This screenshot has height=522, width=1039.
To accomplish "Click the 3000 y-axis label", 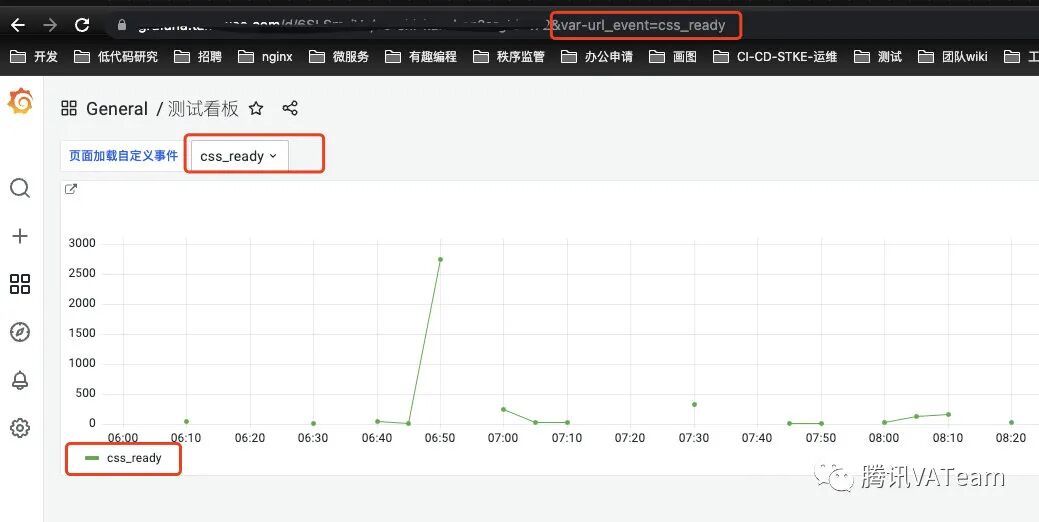I will click(x=82, y=243).
